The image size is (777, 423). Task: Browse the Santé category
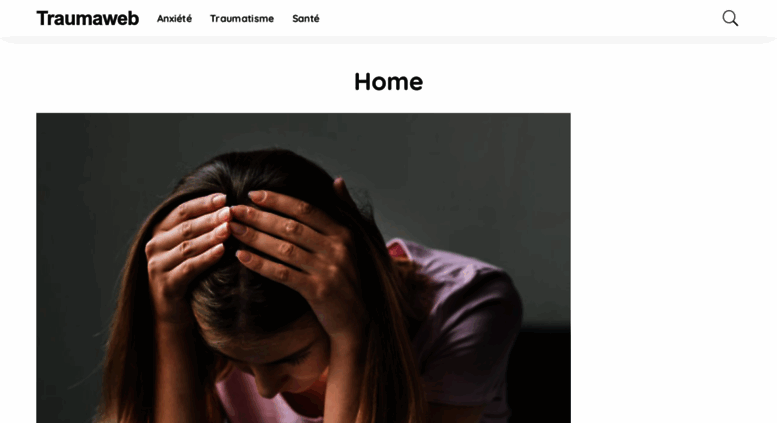(x=306, y=18)
